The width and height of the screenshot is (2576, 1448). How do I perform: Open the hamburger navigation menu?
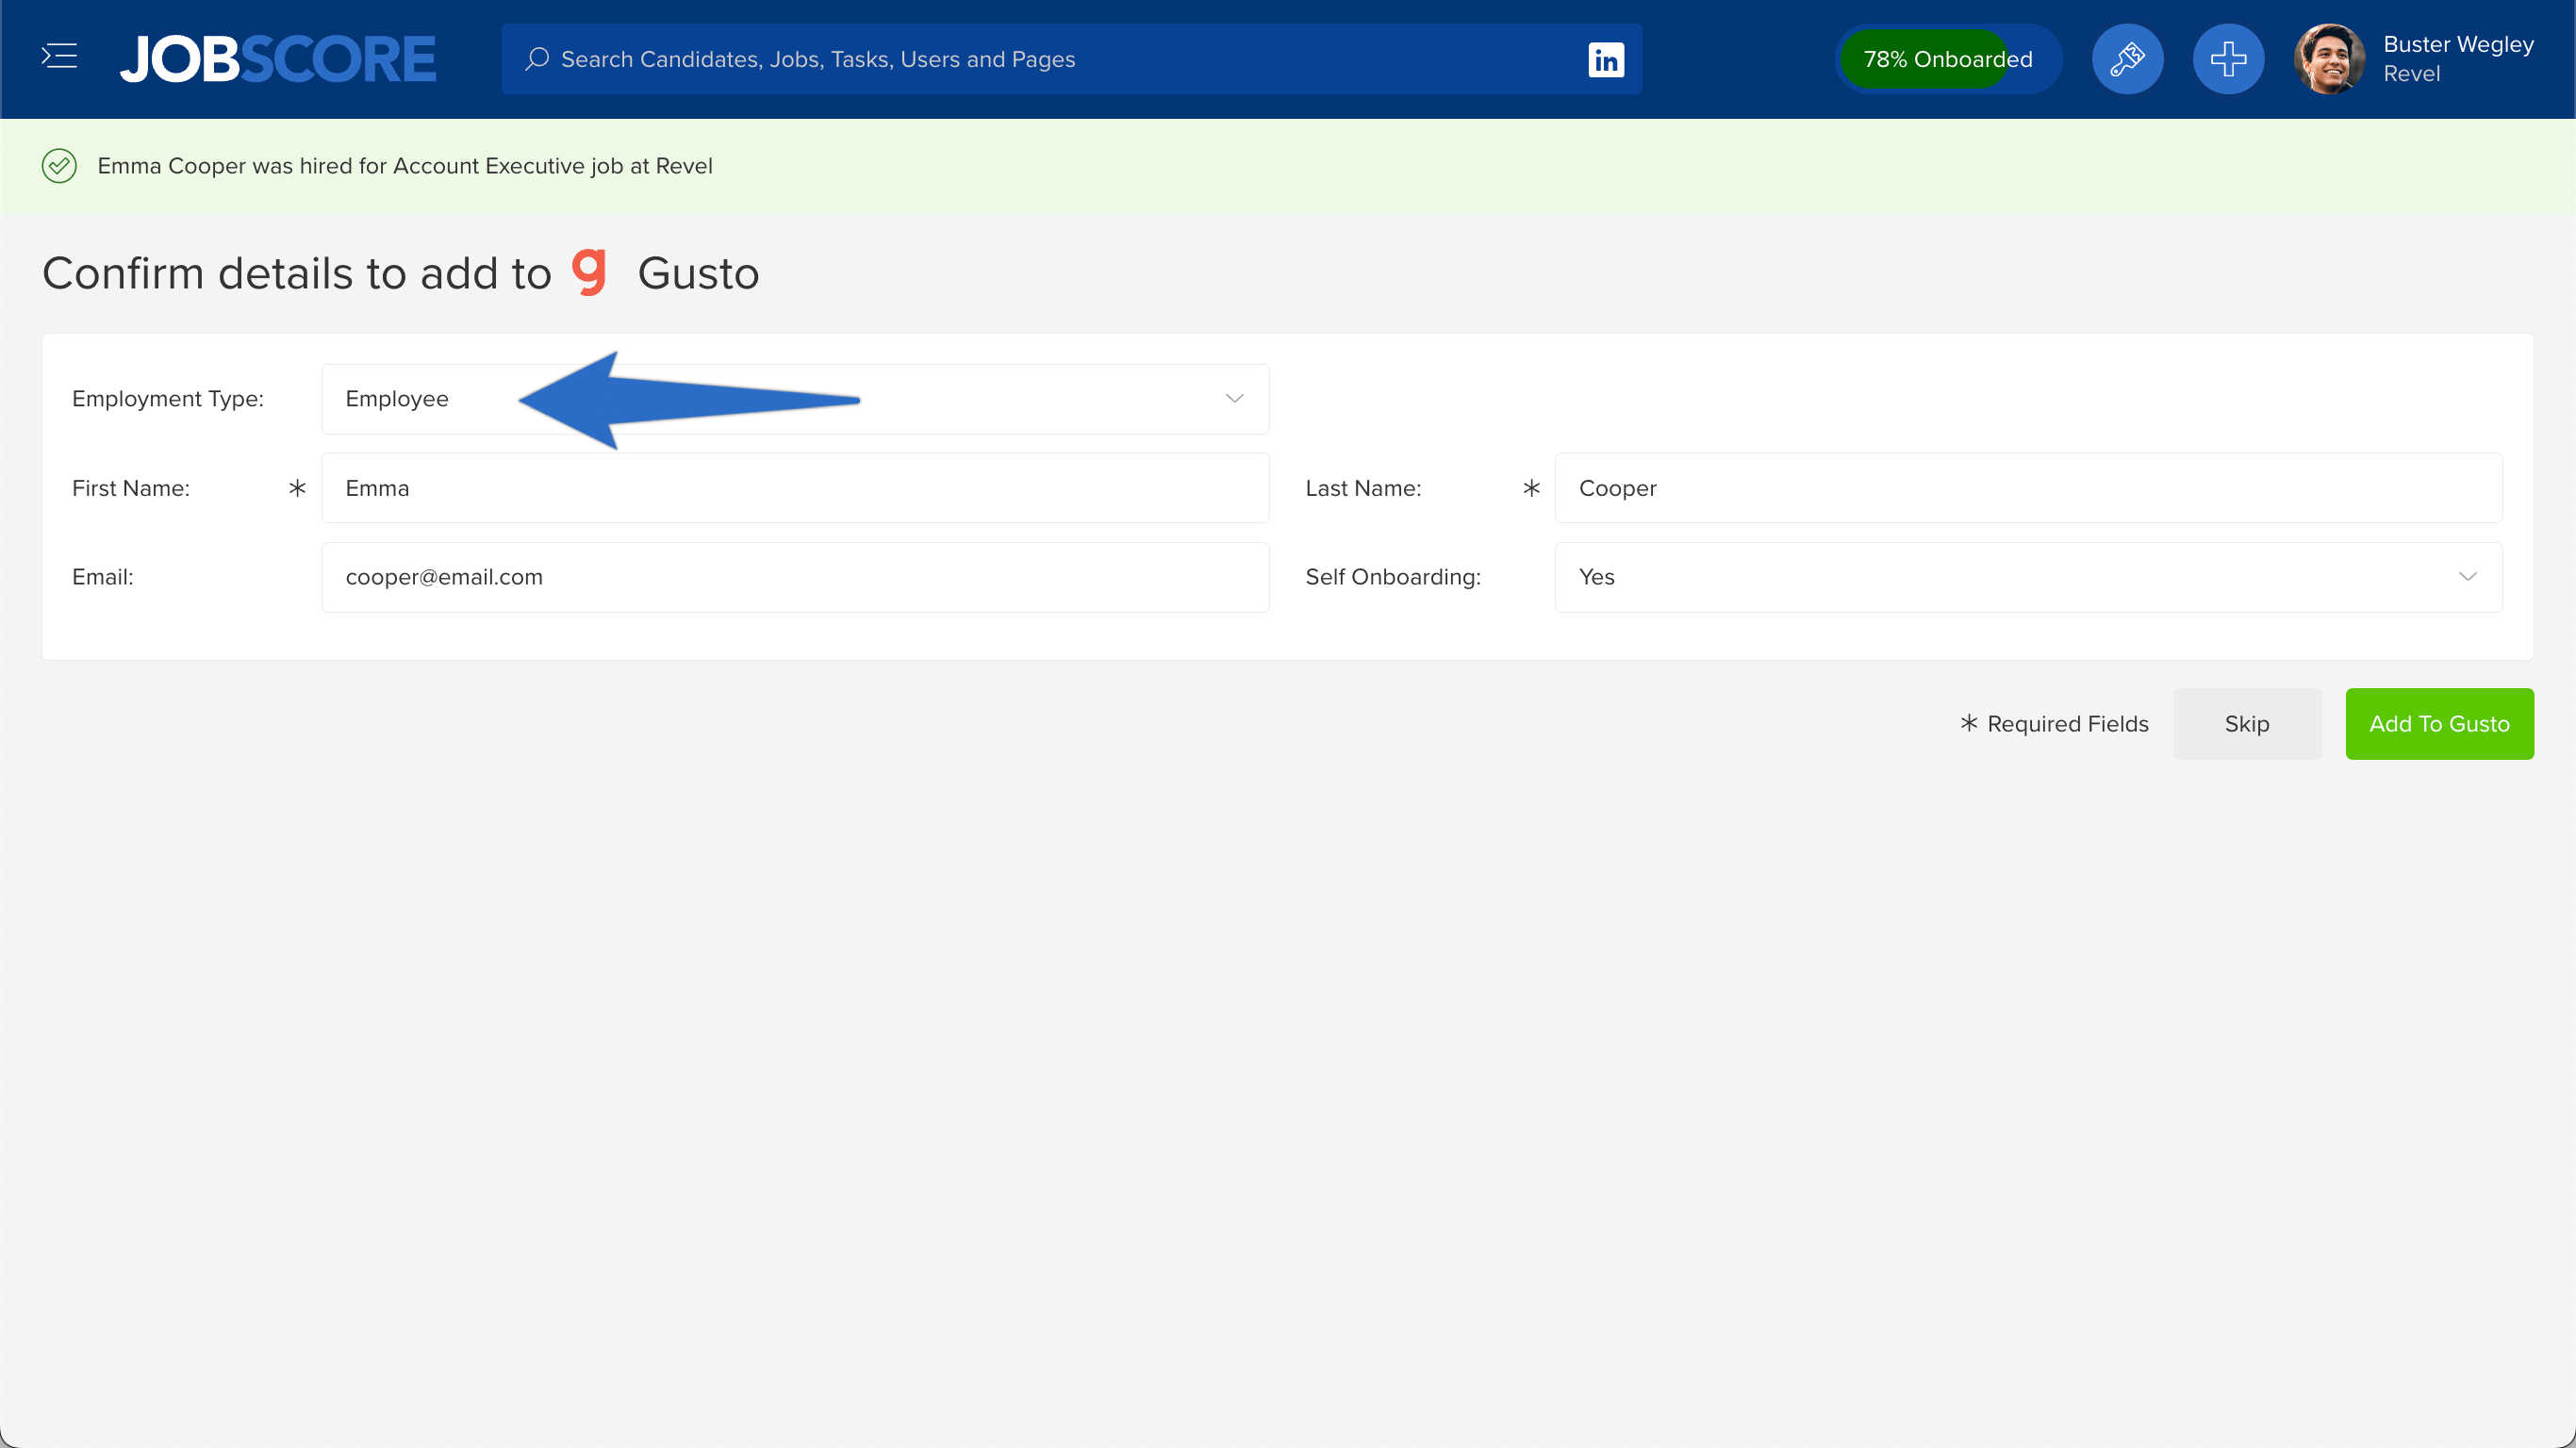pos(59,57)
